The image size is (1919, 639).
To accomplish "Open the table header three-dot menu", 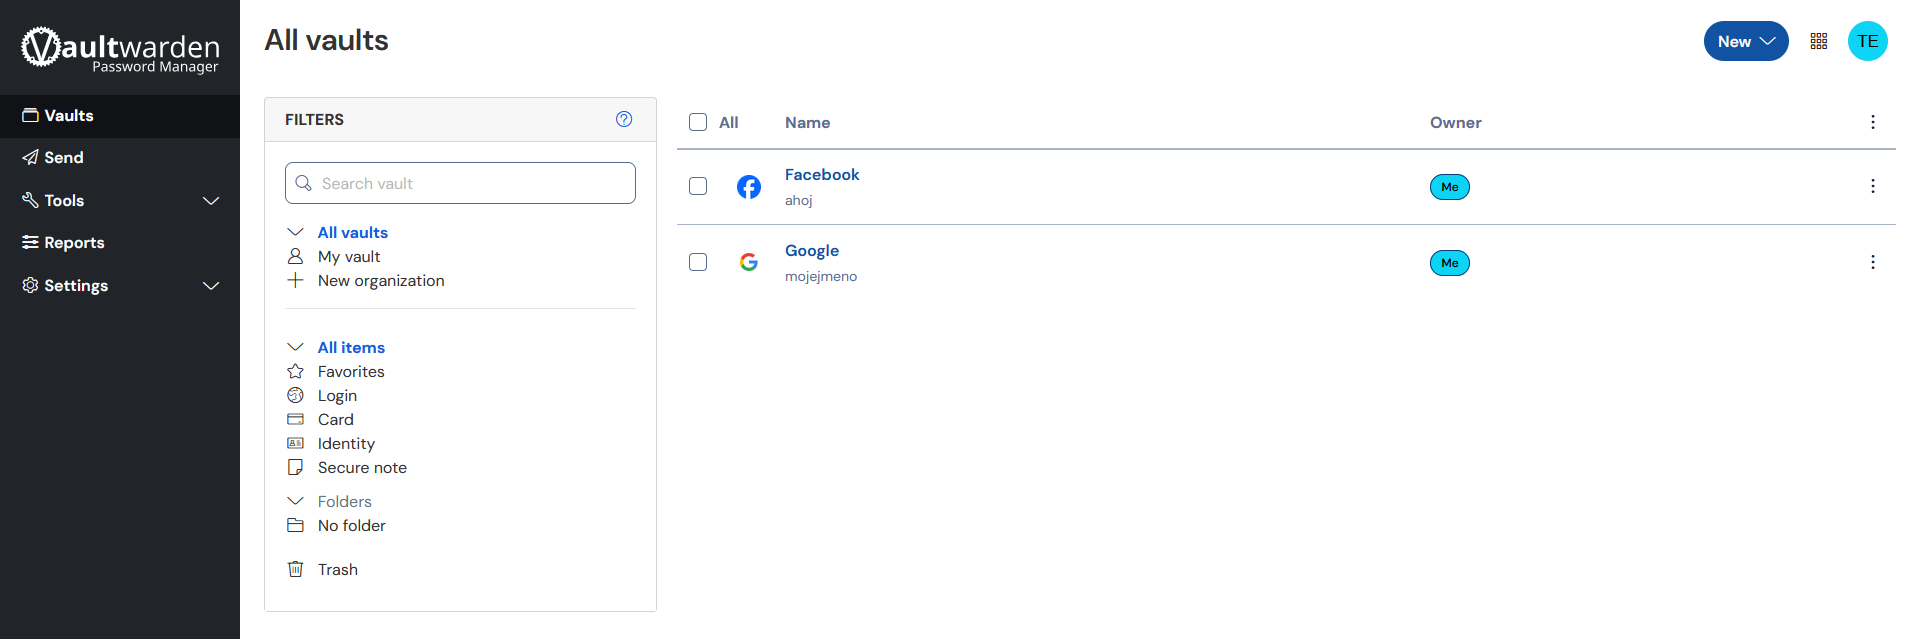I will [1872, 122].
